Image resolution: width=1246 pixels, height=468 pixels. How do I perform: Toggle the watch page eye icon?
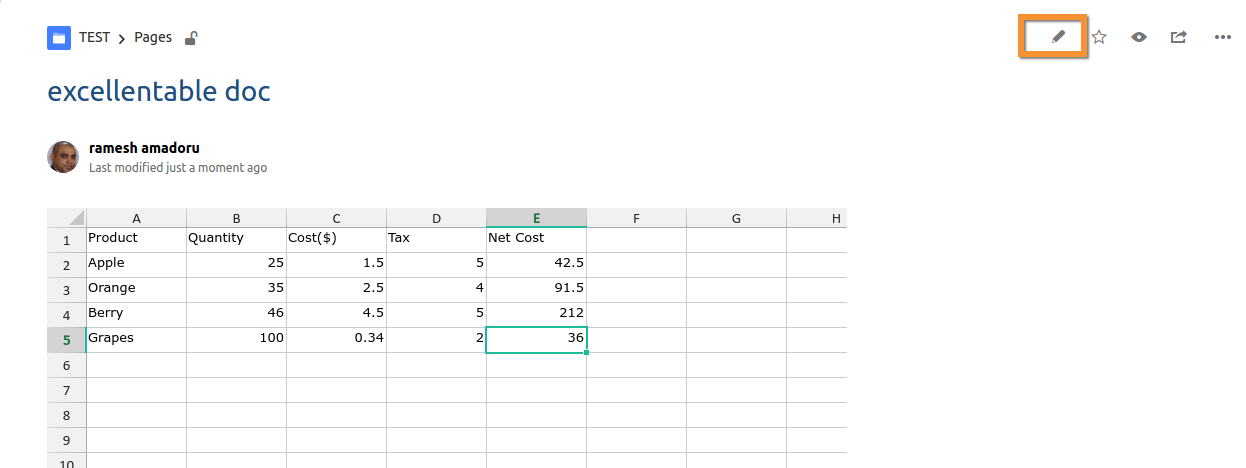[x=1139, y=37]
